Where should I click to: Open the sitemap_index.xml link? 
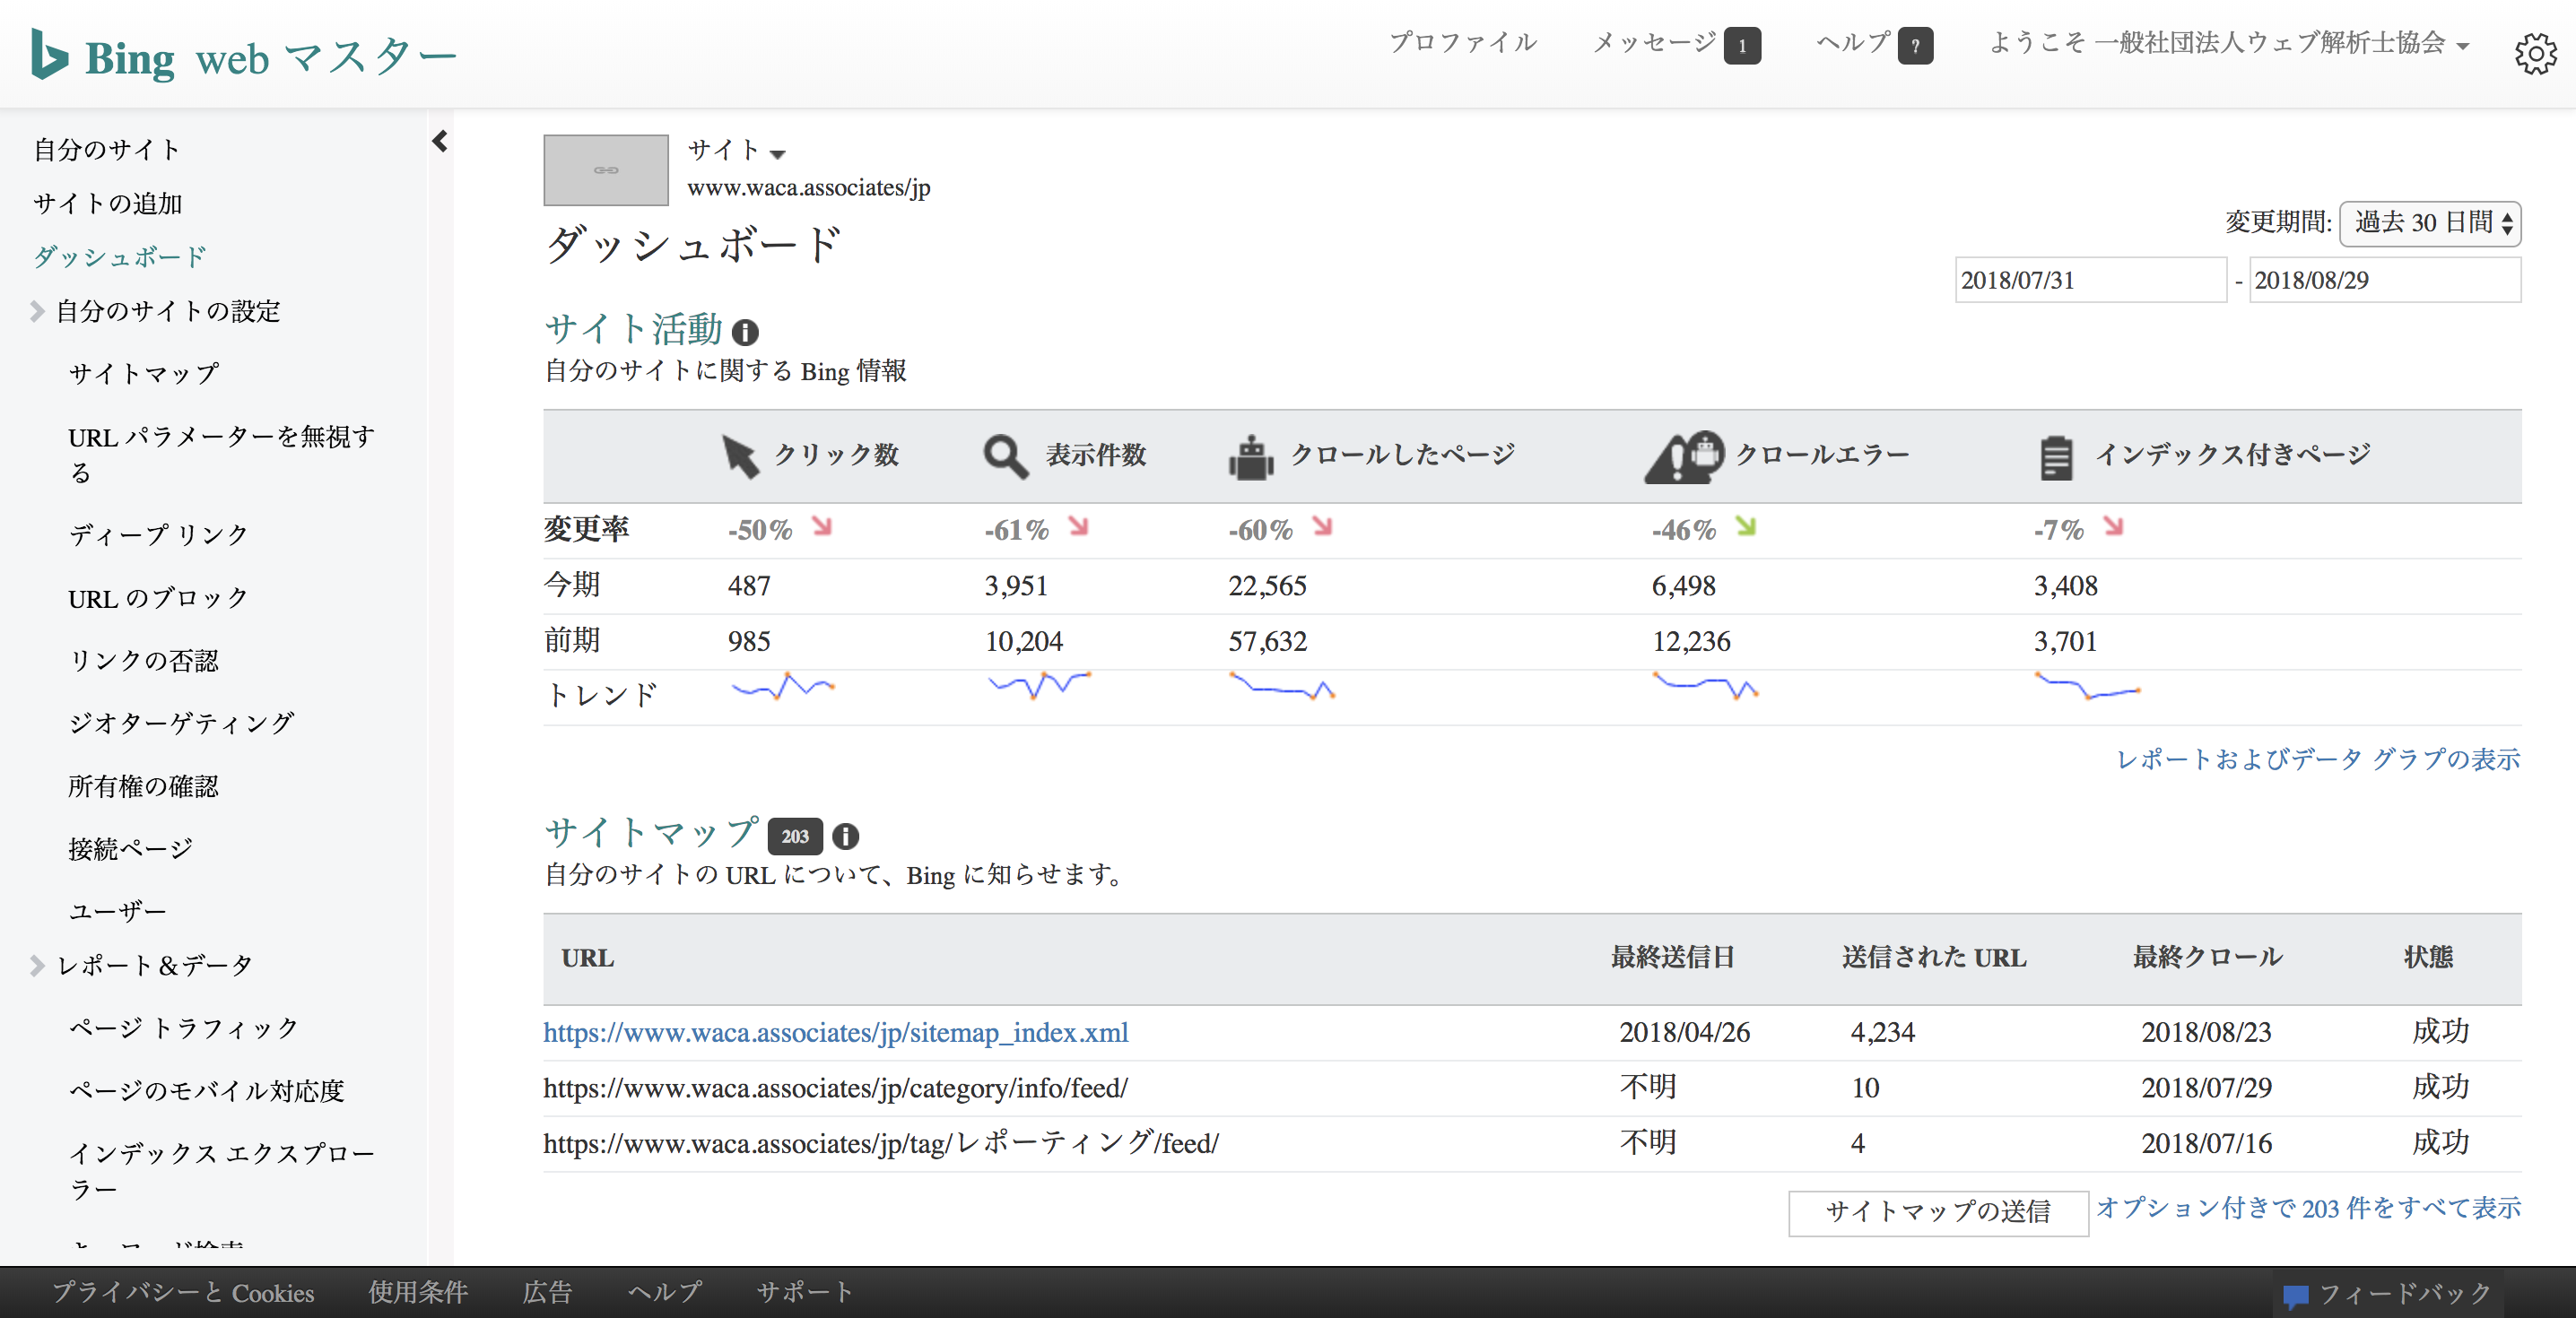point(836,1032)
